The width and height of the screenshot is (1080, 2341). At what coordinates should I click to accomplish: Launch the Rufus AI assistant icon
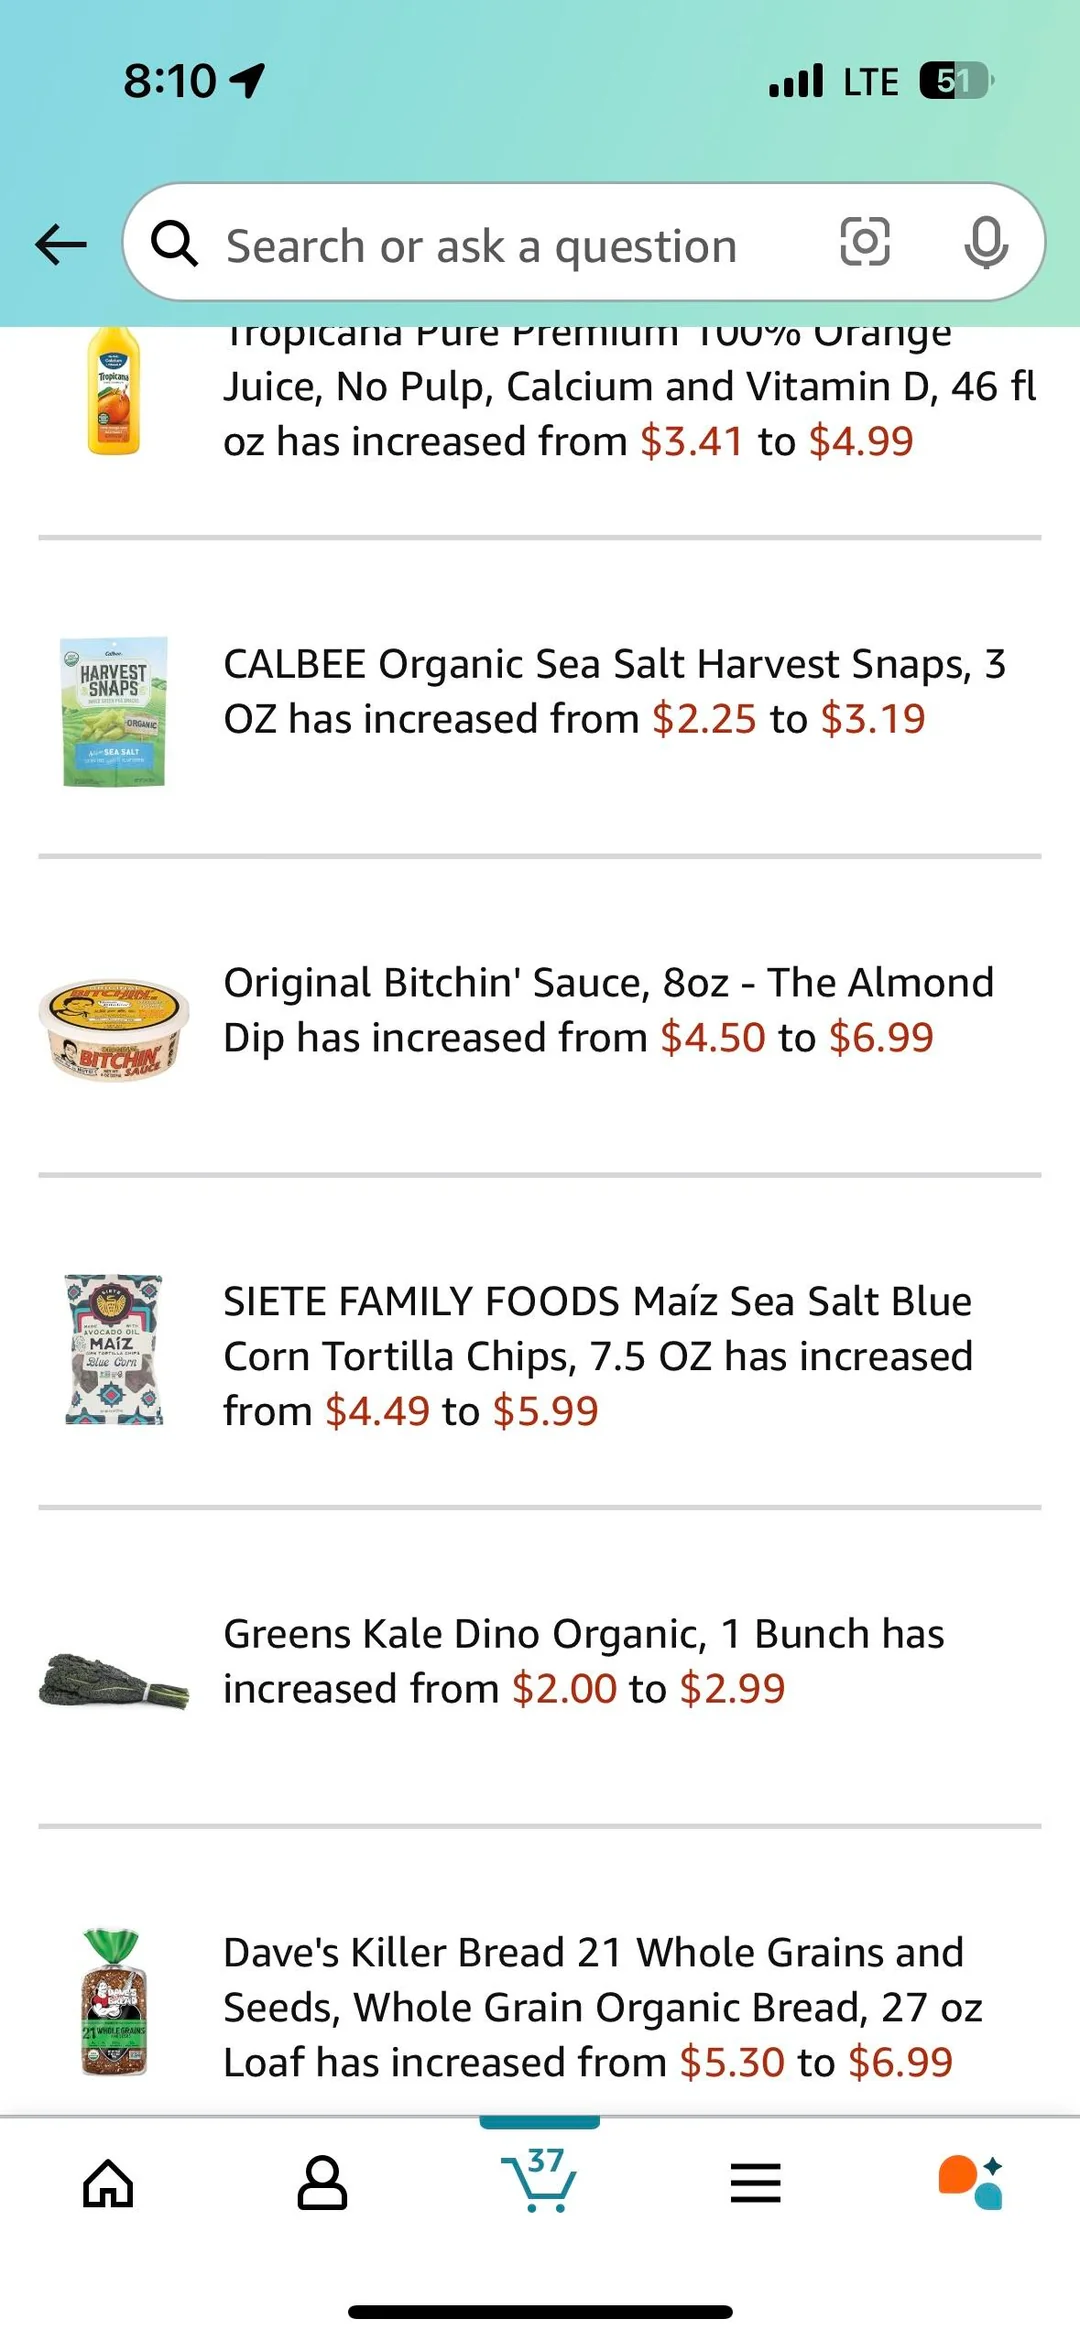click(970, 2182)
